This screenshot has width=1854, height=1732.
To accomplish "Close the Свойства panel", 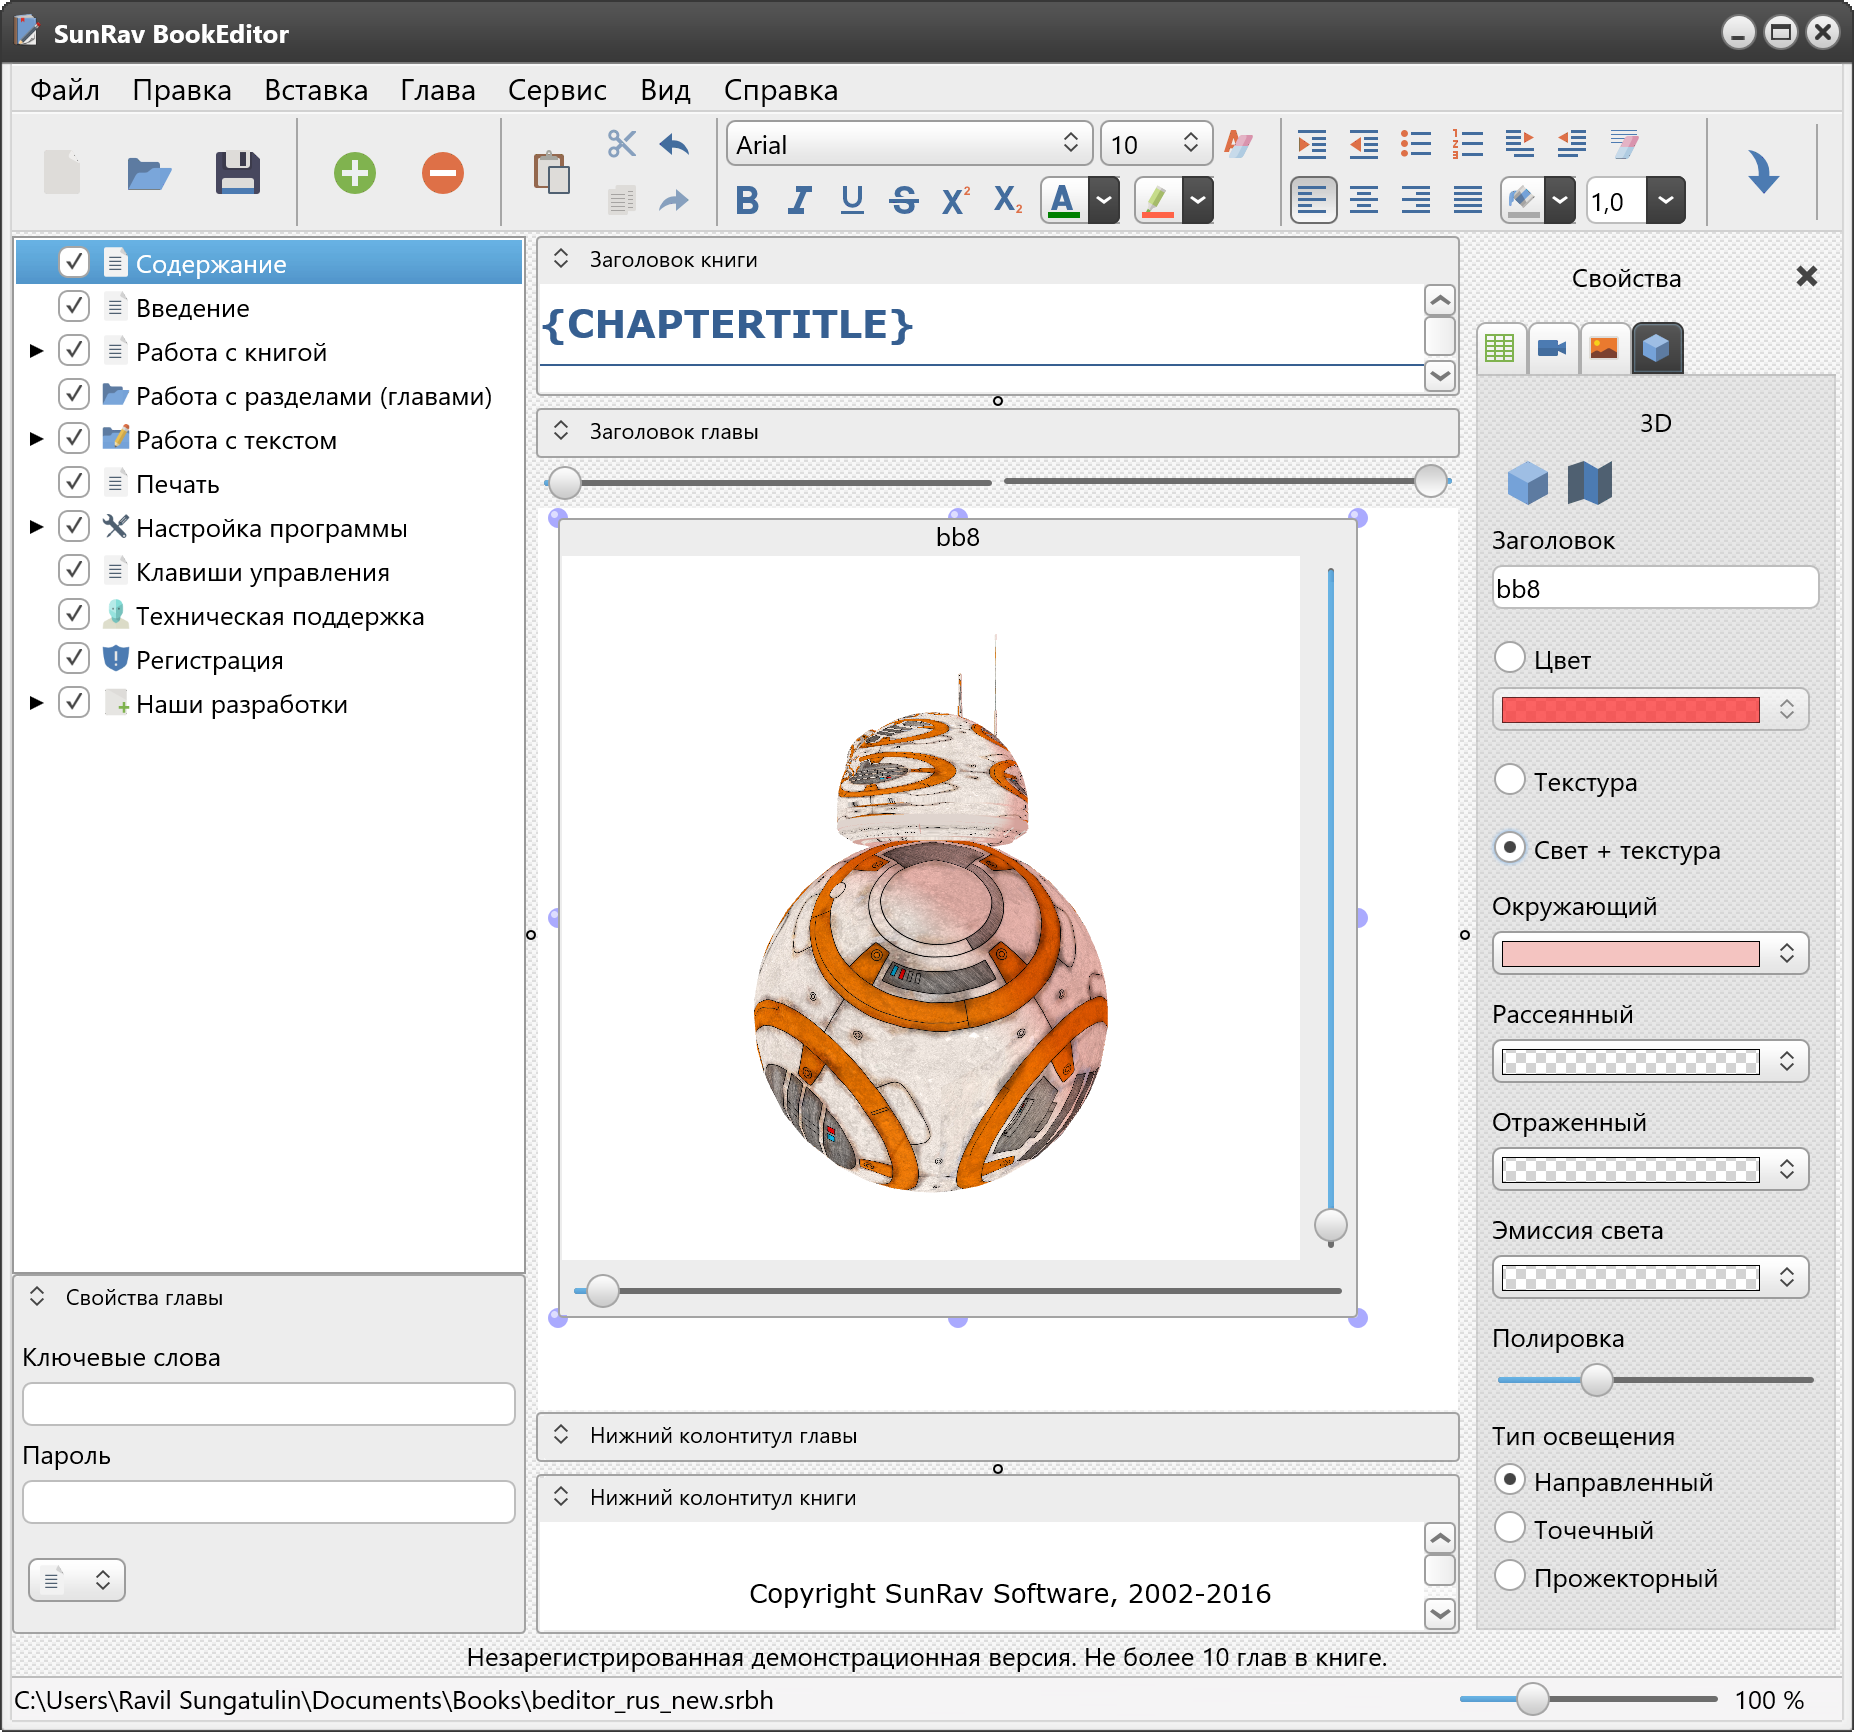I will [x=1806, y=277].
